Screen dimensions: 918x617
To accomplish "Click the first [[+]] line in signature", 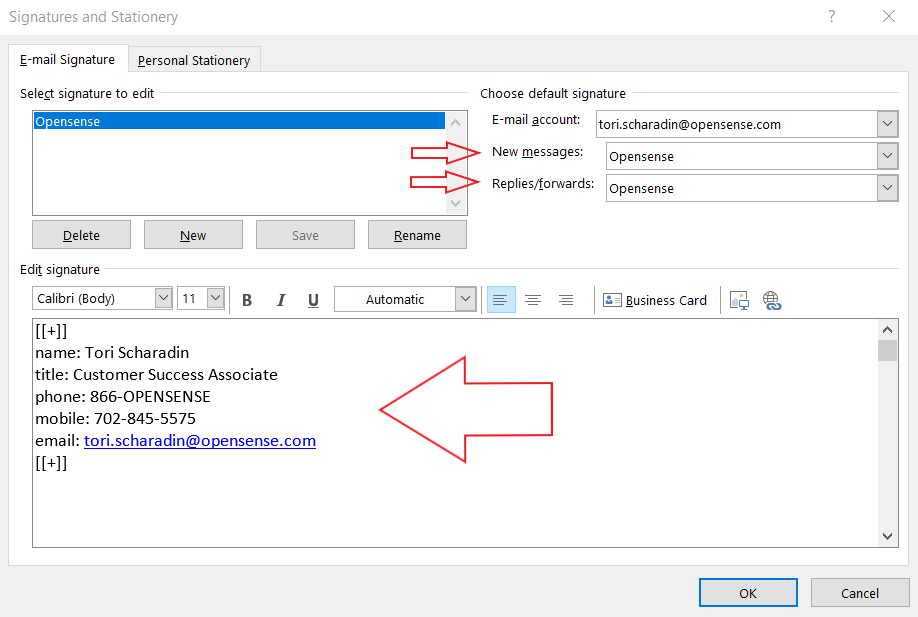I will tap(51, 331).
